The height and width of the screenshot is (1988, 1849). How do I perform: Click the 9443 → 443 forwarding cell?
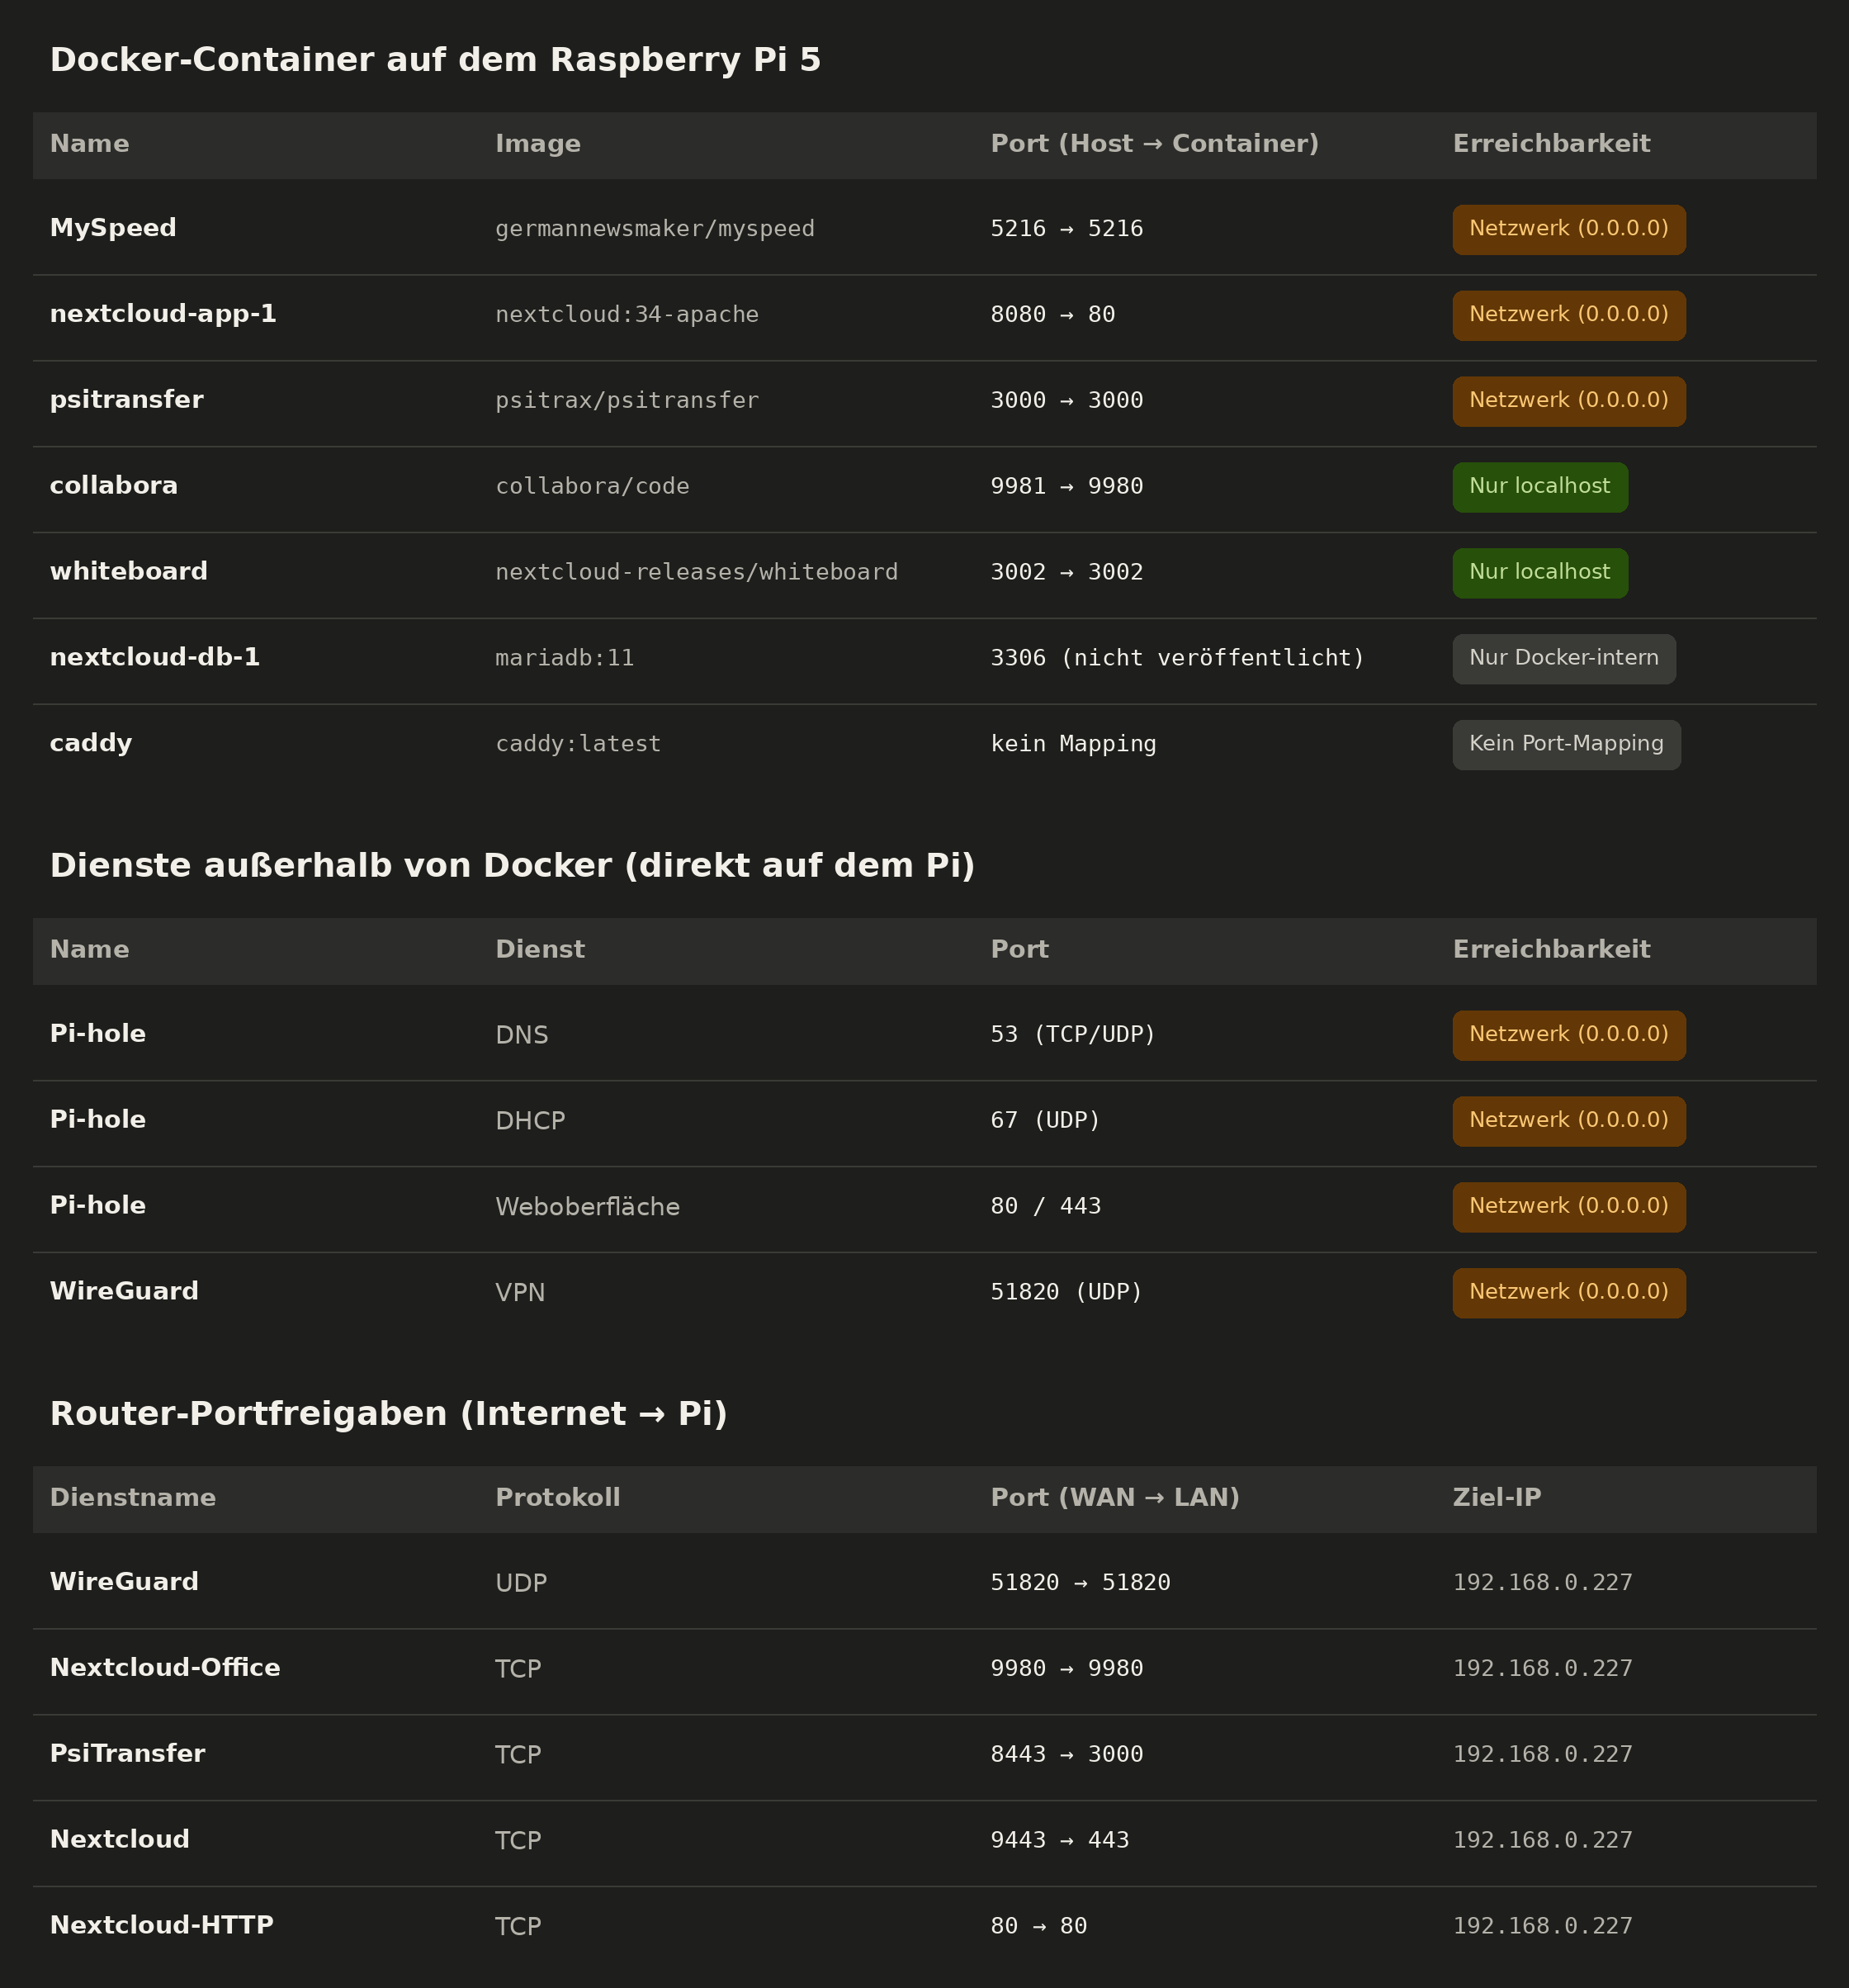click(x=1060, y=1842)
